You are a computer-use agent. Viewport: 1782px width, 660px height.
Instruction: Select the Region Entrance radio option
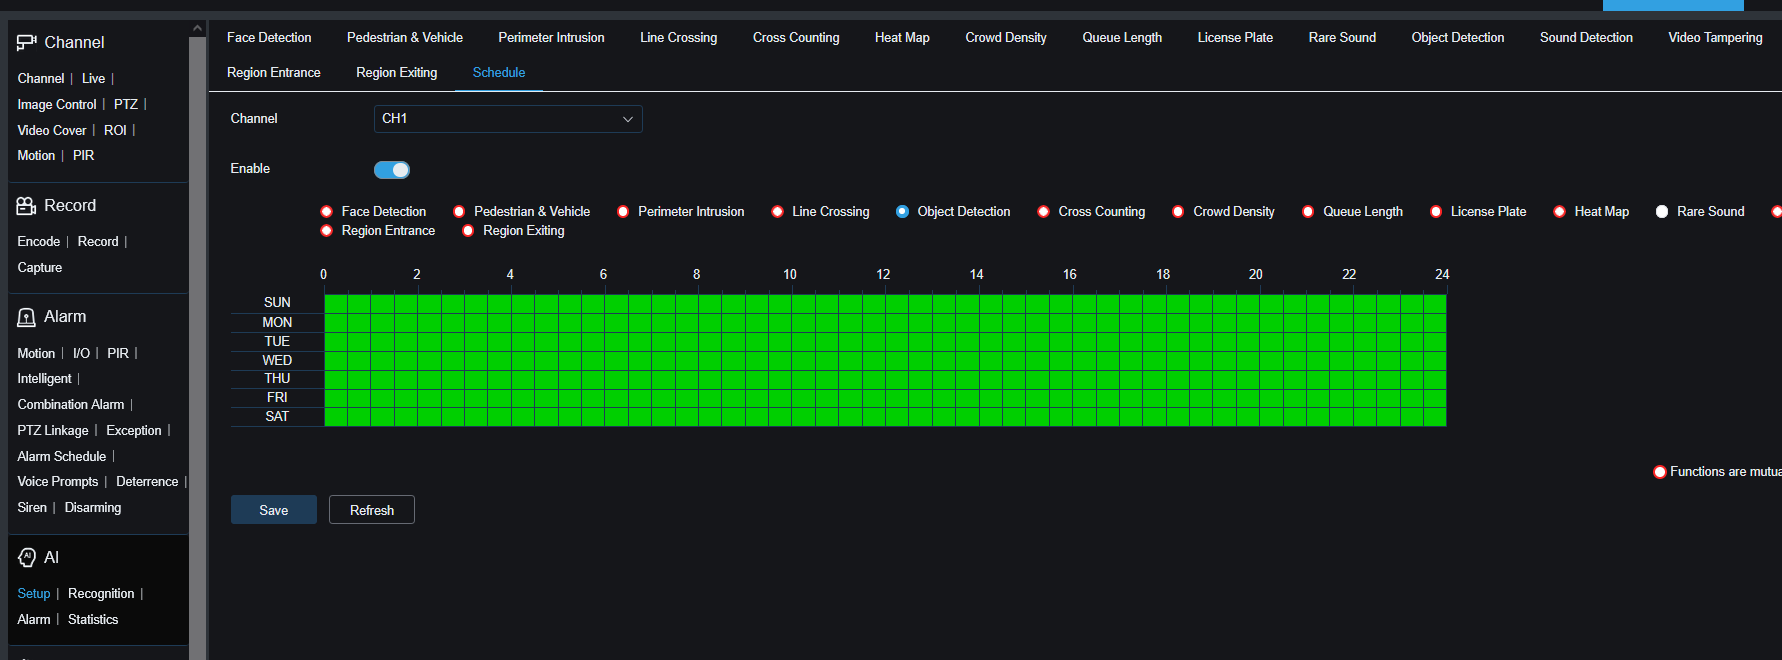click(326, 231)
